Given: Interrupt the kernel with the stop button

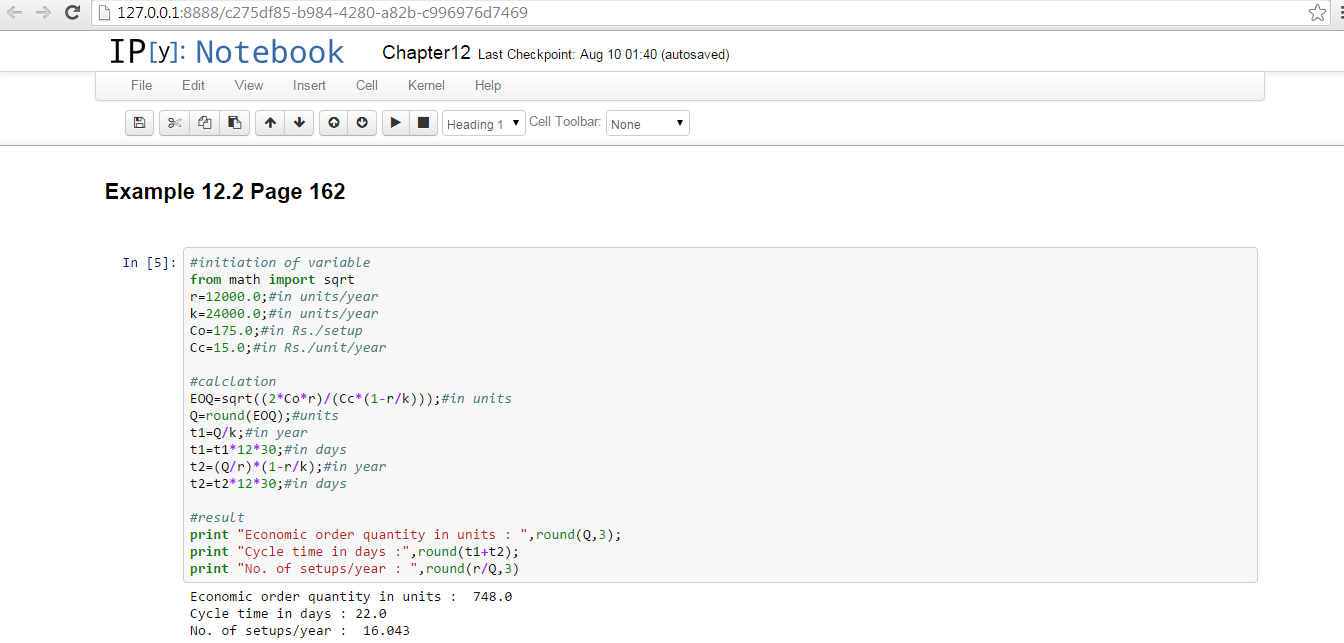Looking at the screenshot, I should click(x=423, y=123).
